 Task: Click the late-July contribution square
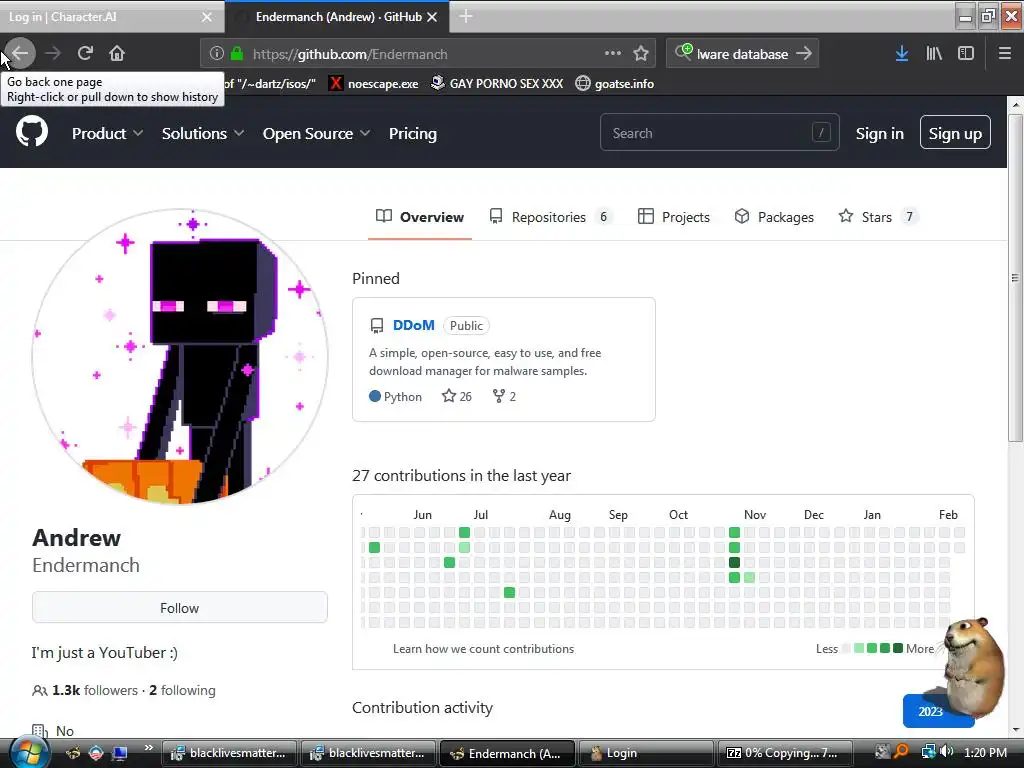(509, 592)
